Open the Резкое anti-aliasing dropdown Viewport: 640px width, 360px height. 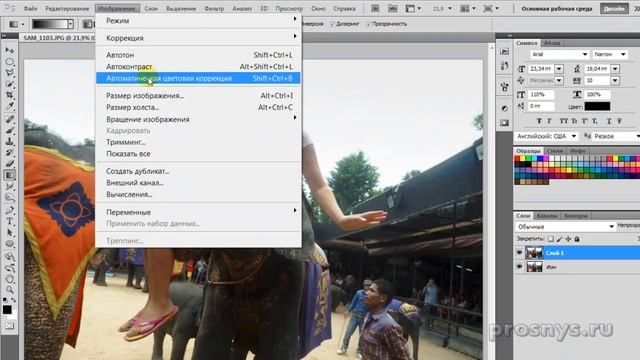click(x=616, y=136)
